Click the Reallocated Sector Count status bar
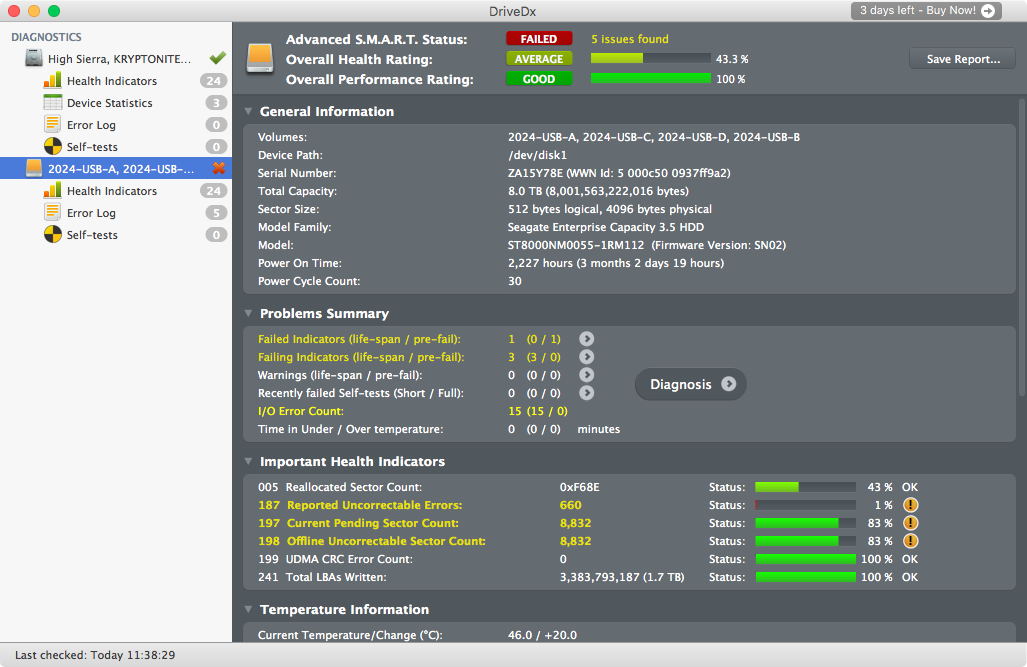This screenshot has width=1027, height=667. 806,487
